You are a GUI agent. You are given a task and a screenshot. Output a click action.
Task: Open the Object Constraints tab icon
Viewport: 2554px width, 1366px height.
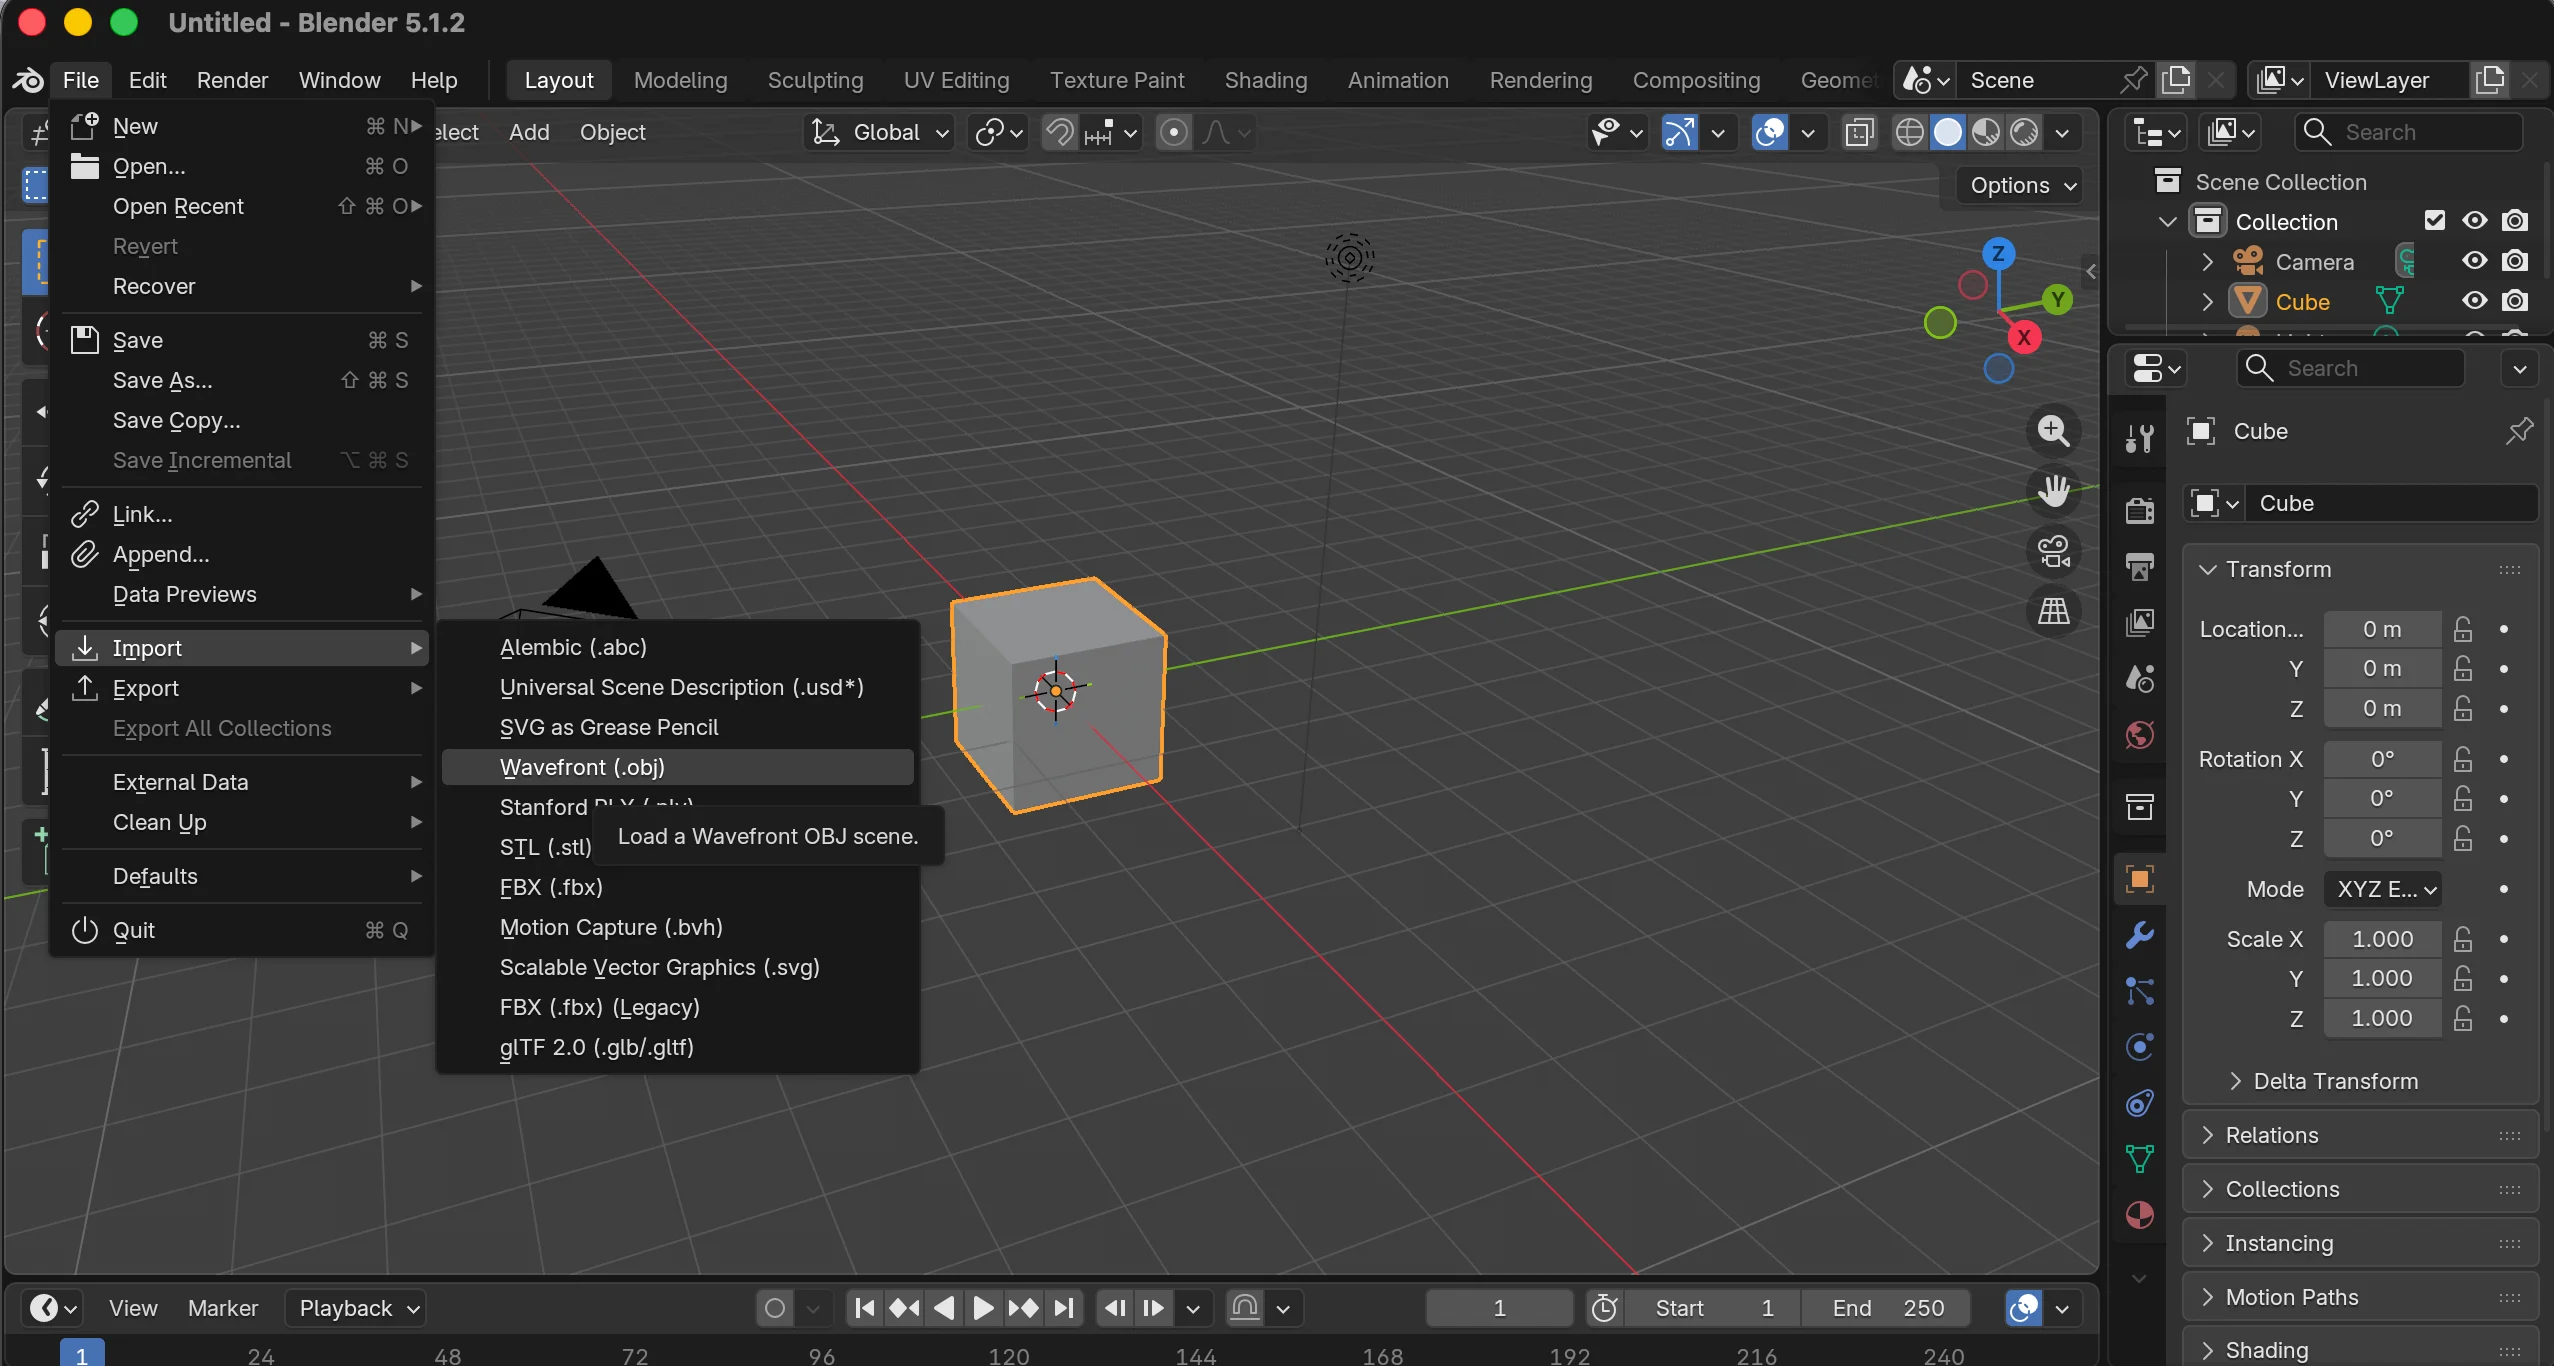(2139, 1103)
